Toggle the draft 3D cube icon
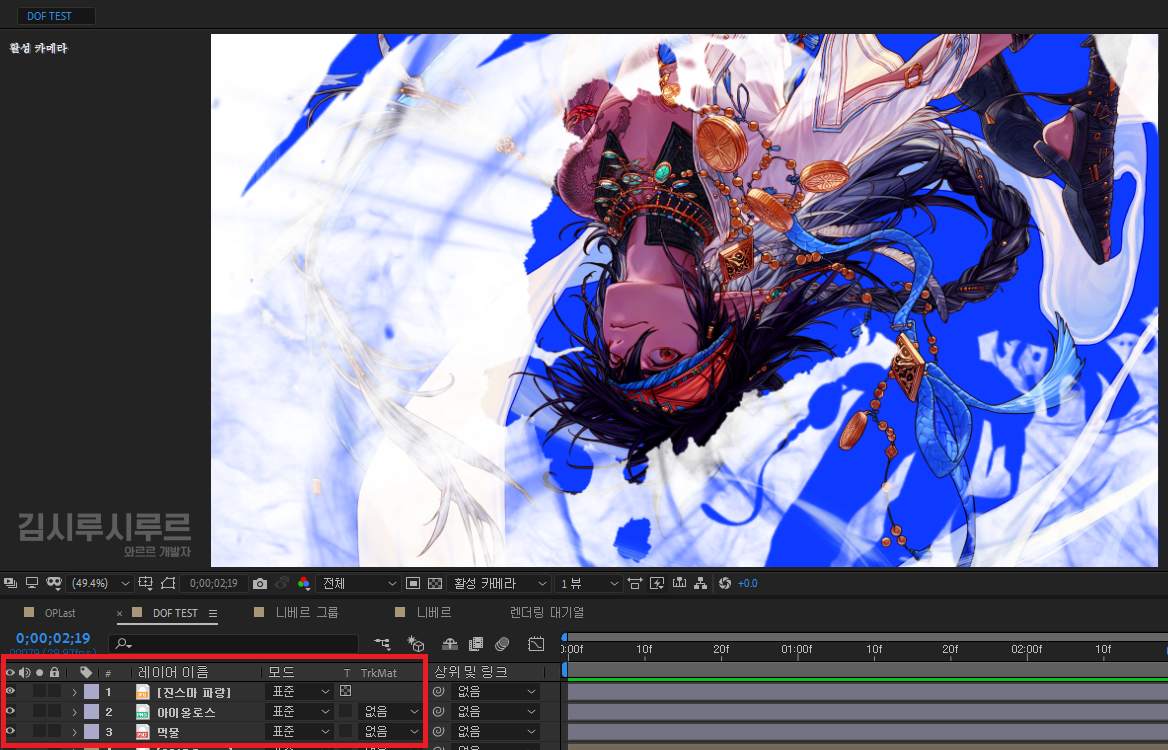Screen dimensions: 1168x750 point(416,643)
